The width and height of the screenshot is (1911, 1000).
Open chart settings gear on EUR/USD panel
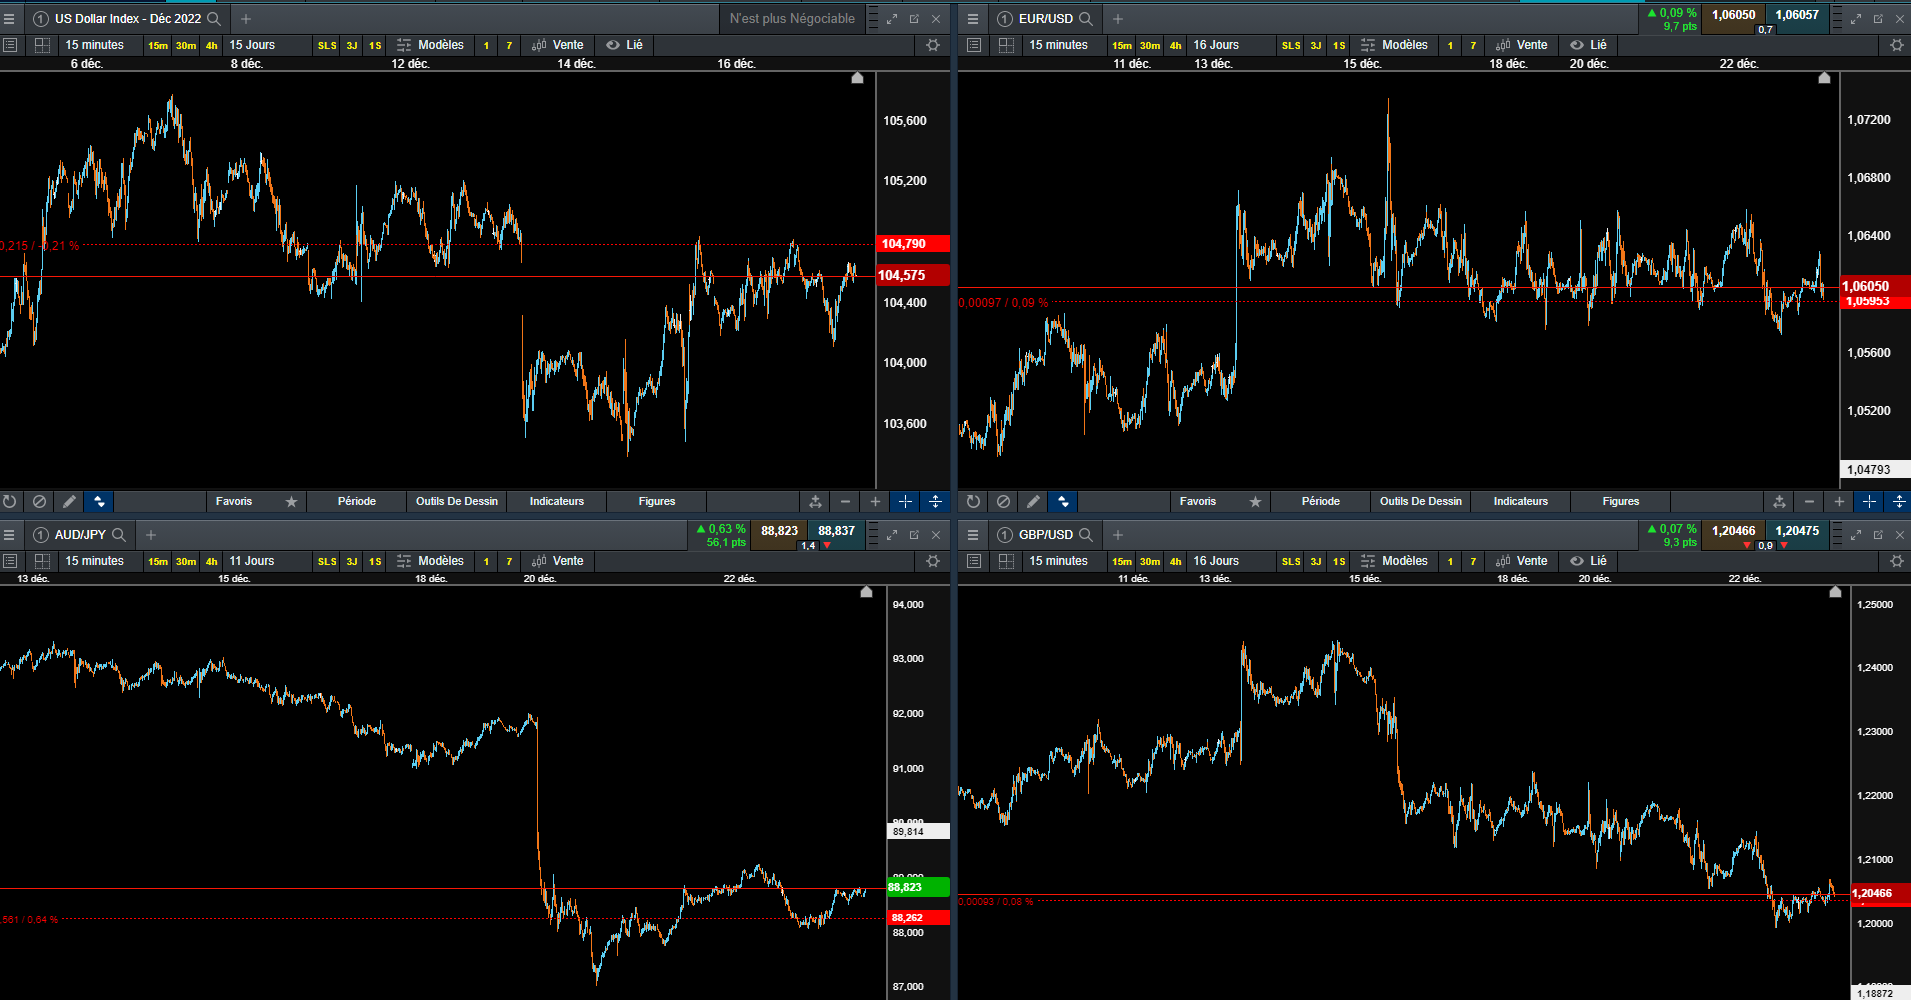point(1897,45)
